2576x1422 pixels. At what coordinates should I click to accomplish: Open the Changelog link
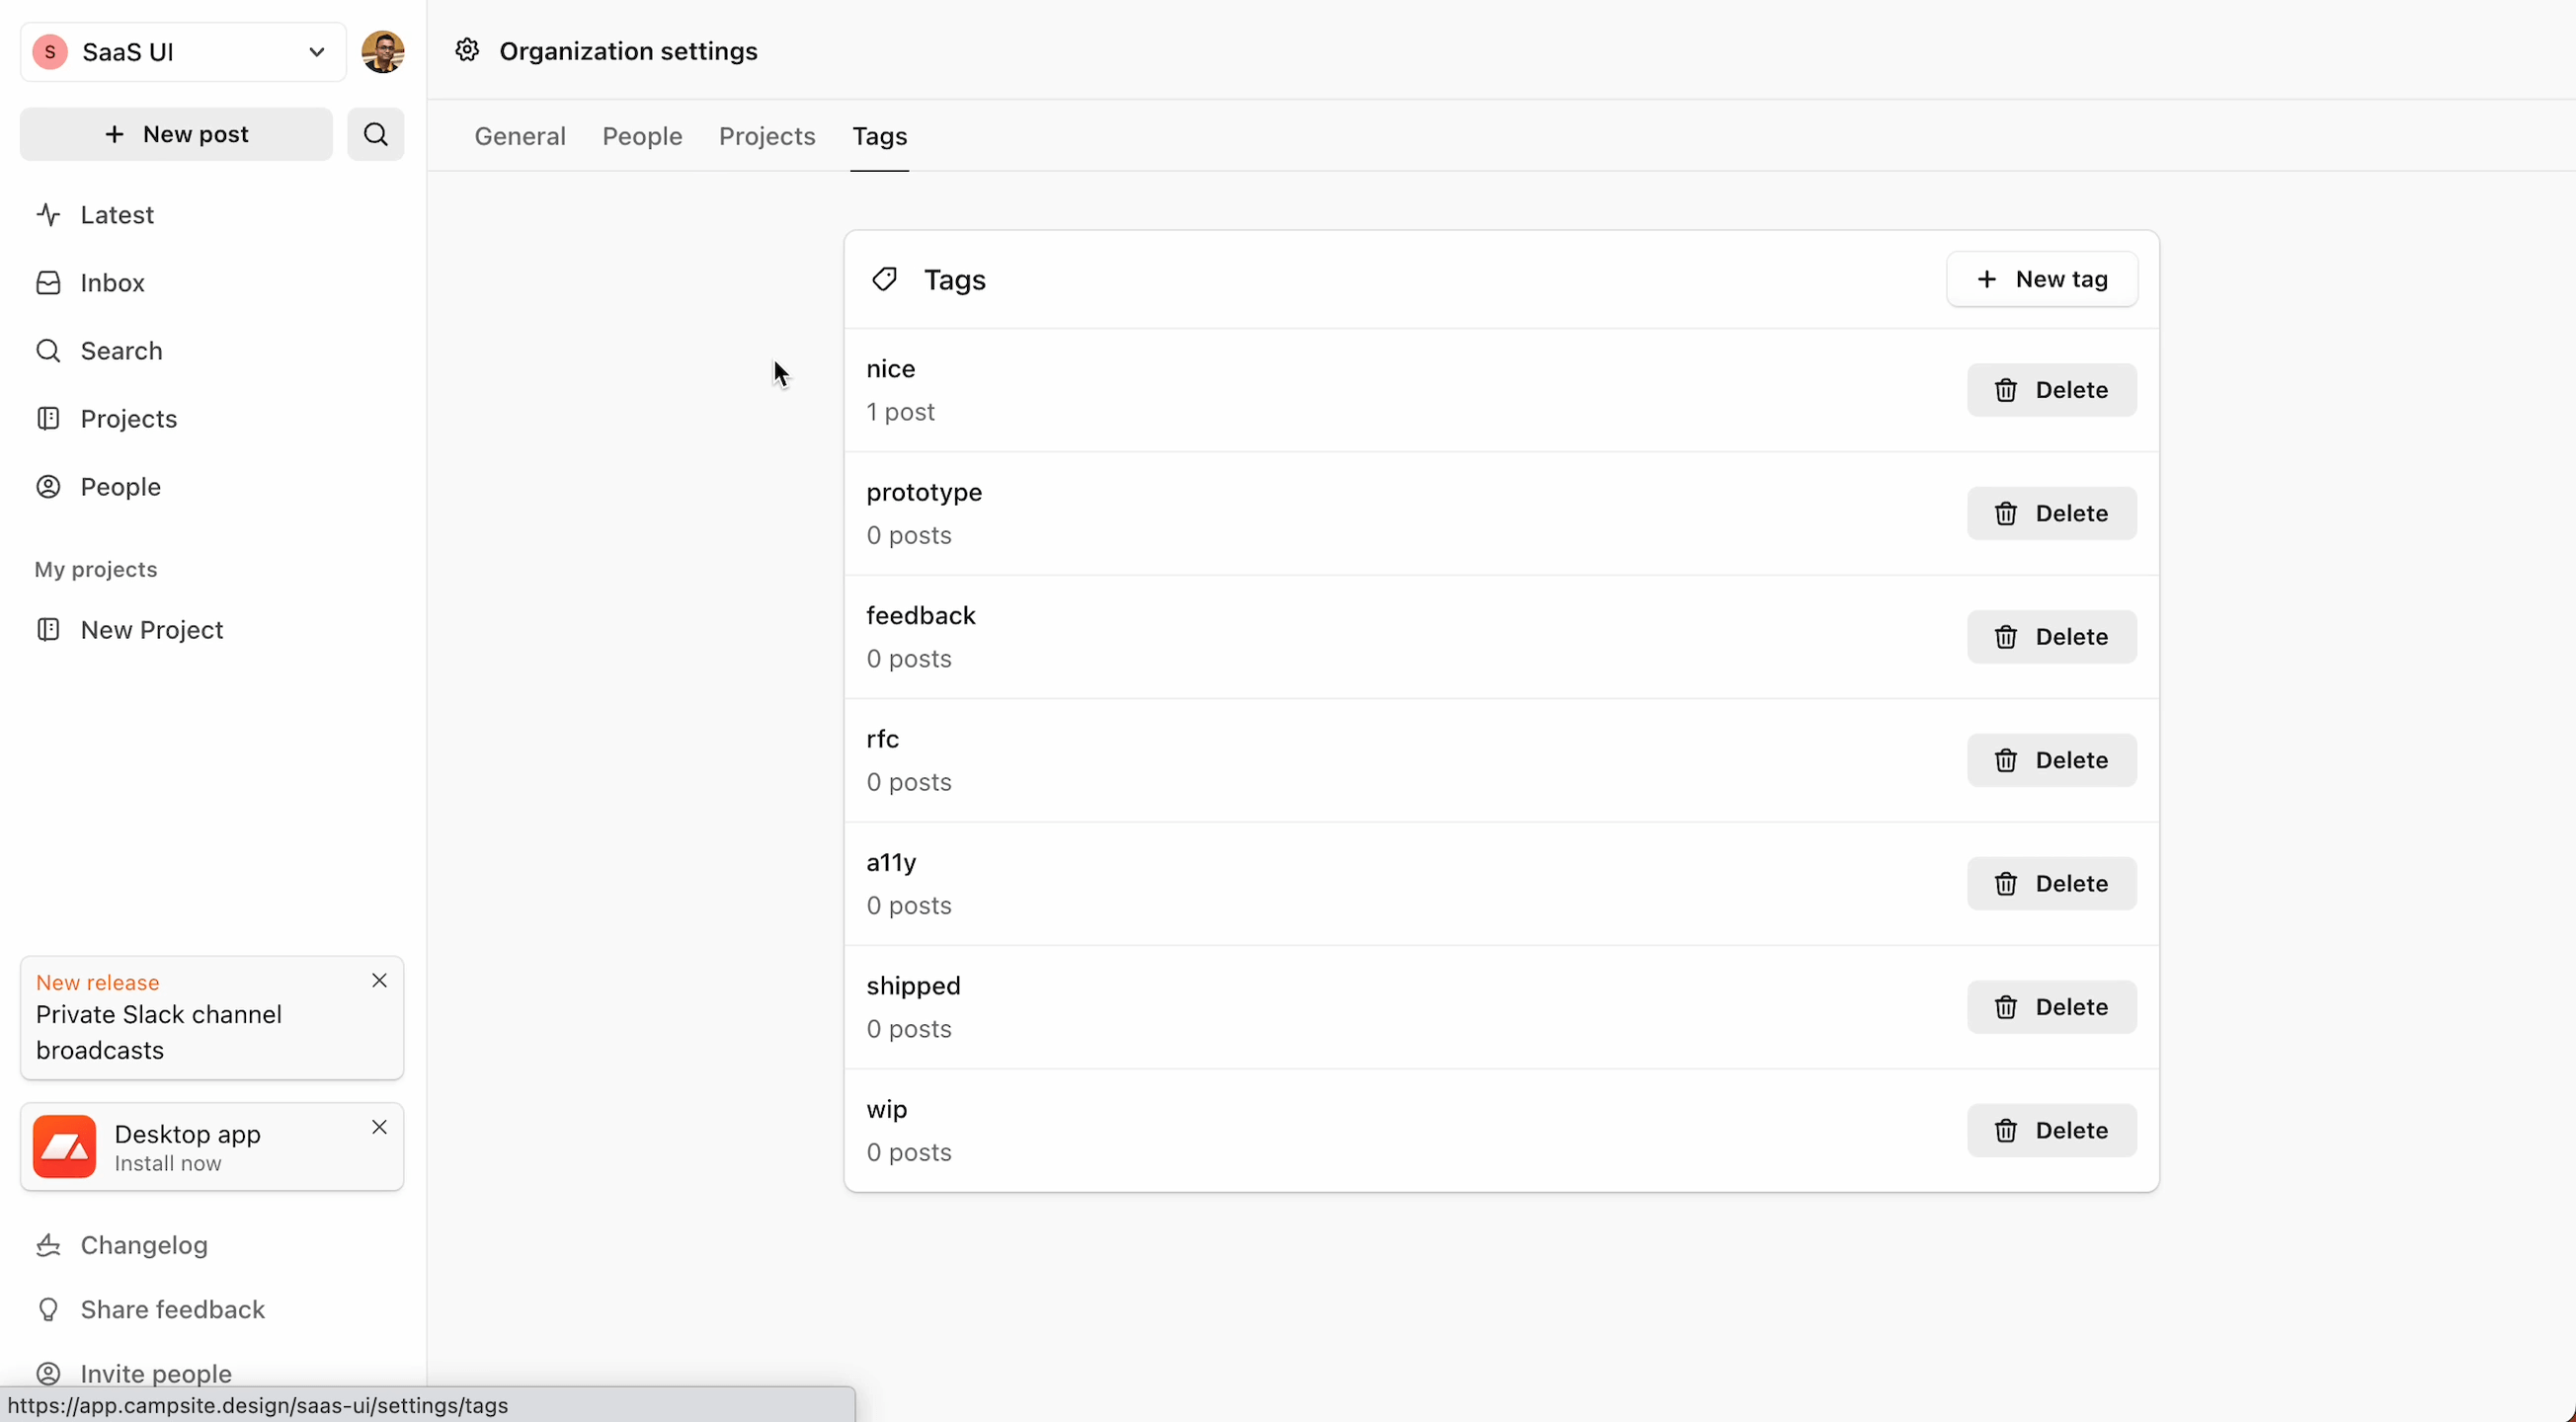pyautogui.click(x=144, y=1246)
